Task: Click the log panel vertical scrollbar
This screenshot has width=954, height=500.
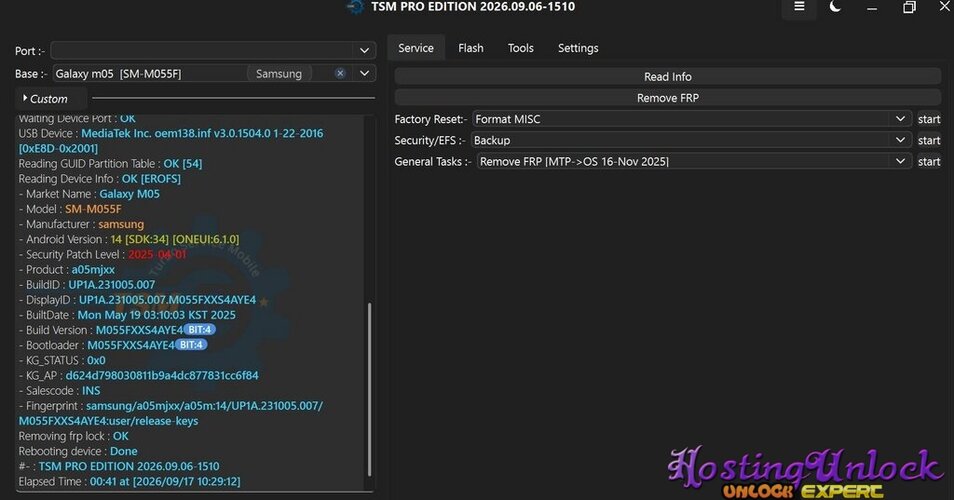Action: pos(369,389)
